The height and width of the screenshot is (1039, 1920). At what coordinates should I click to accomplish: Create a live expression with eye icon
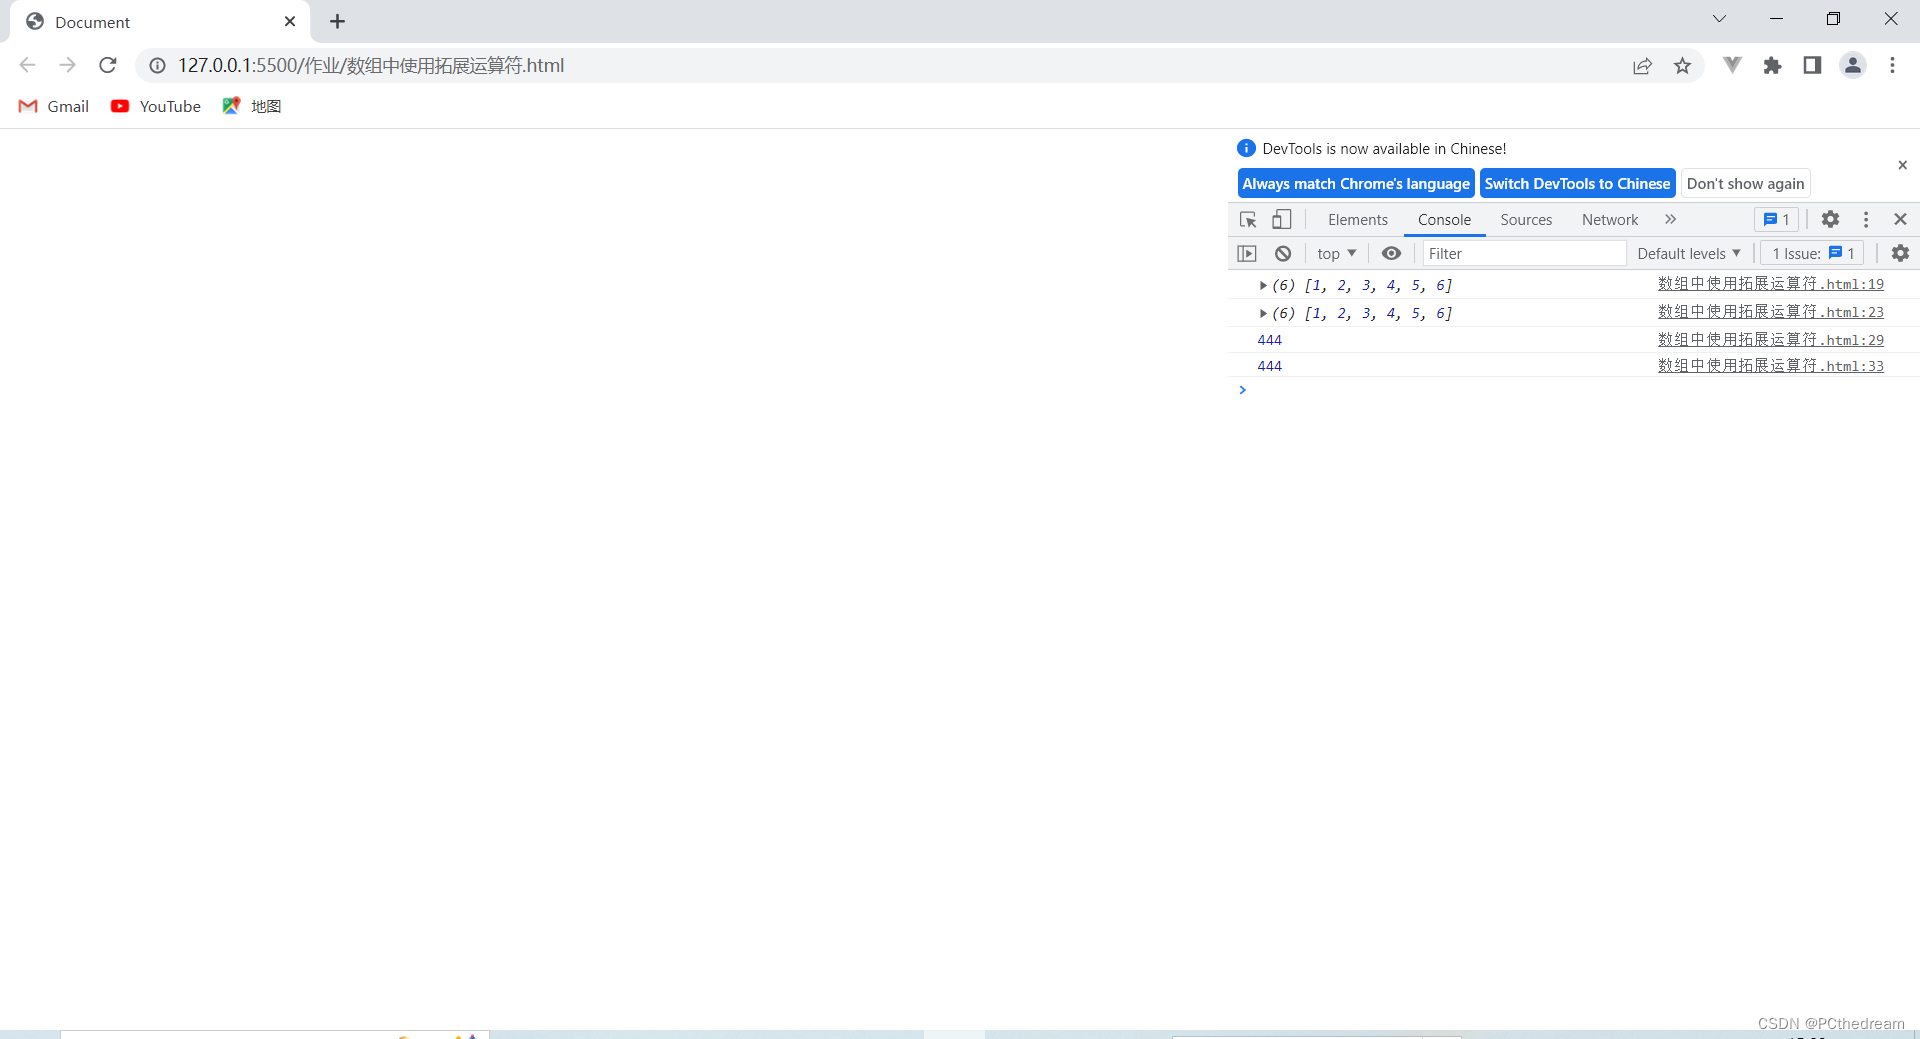point(1391,253)
